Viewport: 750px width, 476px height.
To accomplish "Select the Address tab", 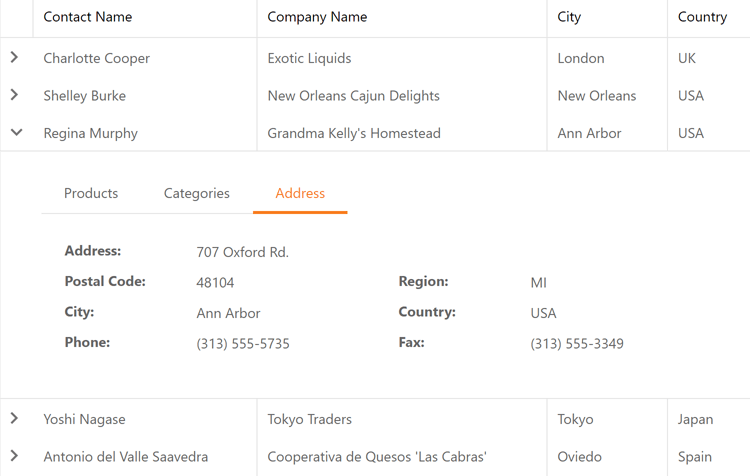I will [x=300, y=193].
